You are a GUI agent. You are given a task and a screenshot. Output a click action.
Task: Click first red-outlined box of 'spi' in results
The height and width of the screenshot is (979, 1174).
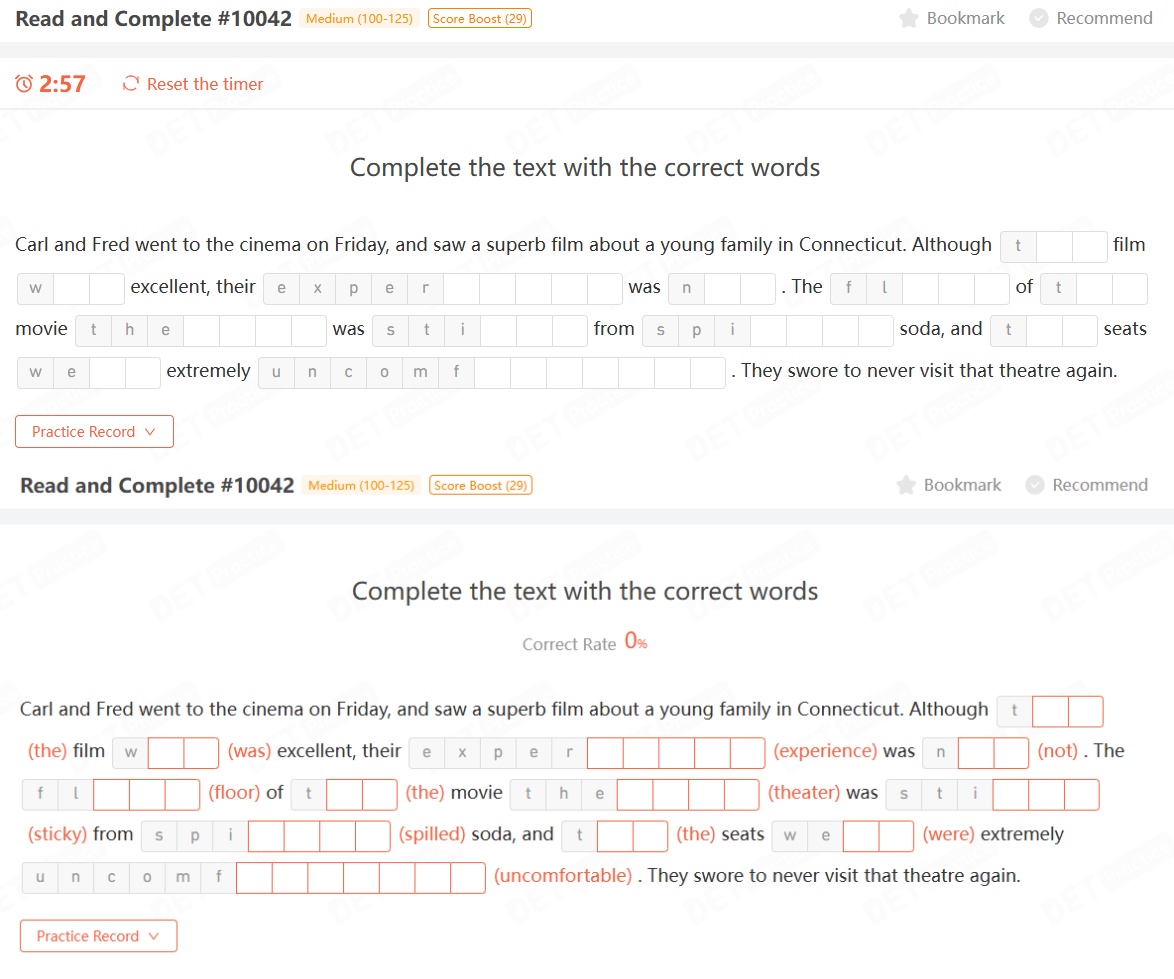click(266, 836)
